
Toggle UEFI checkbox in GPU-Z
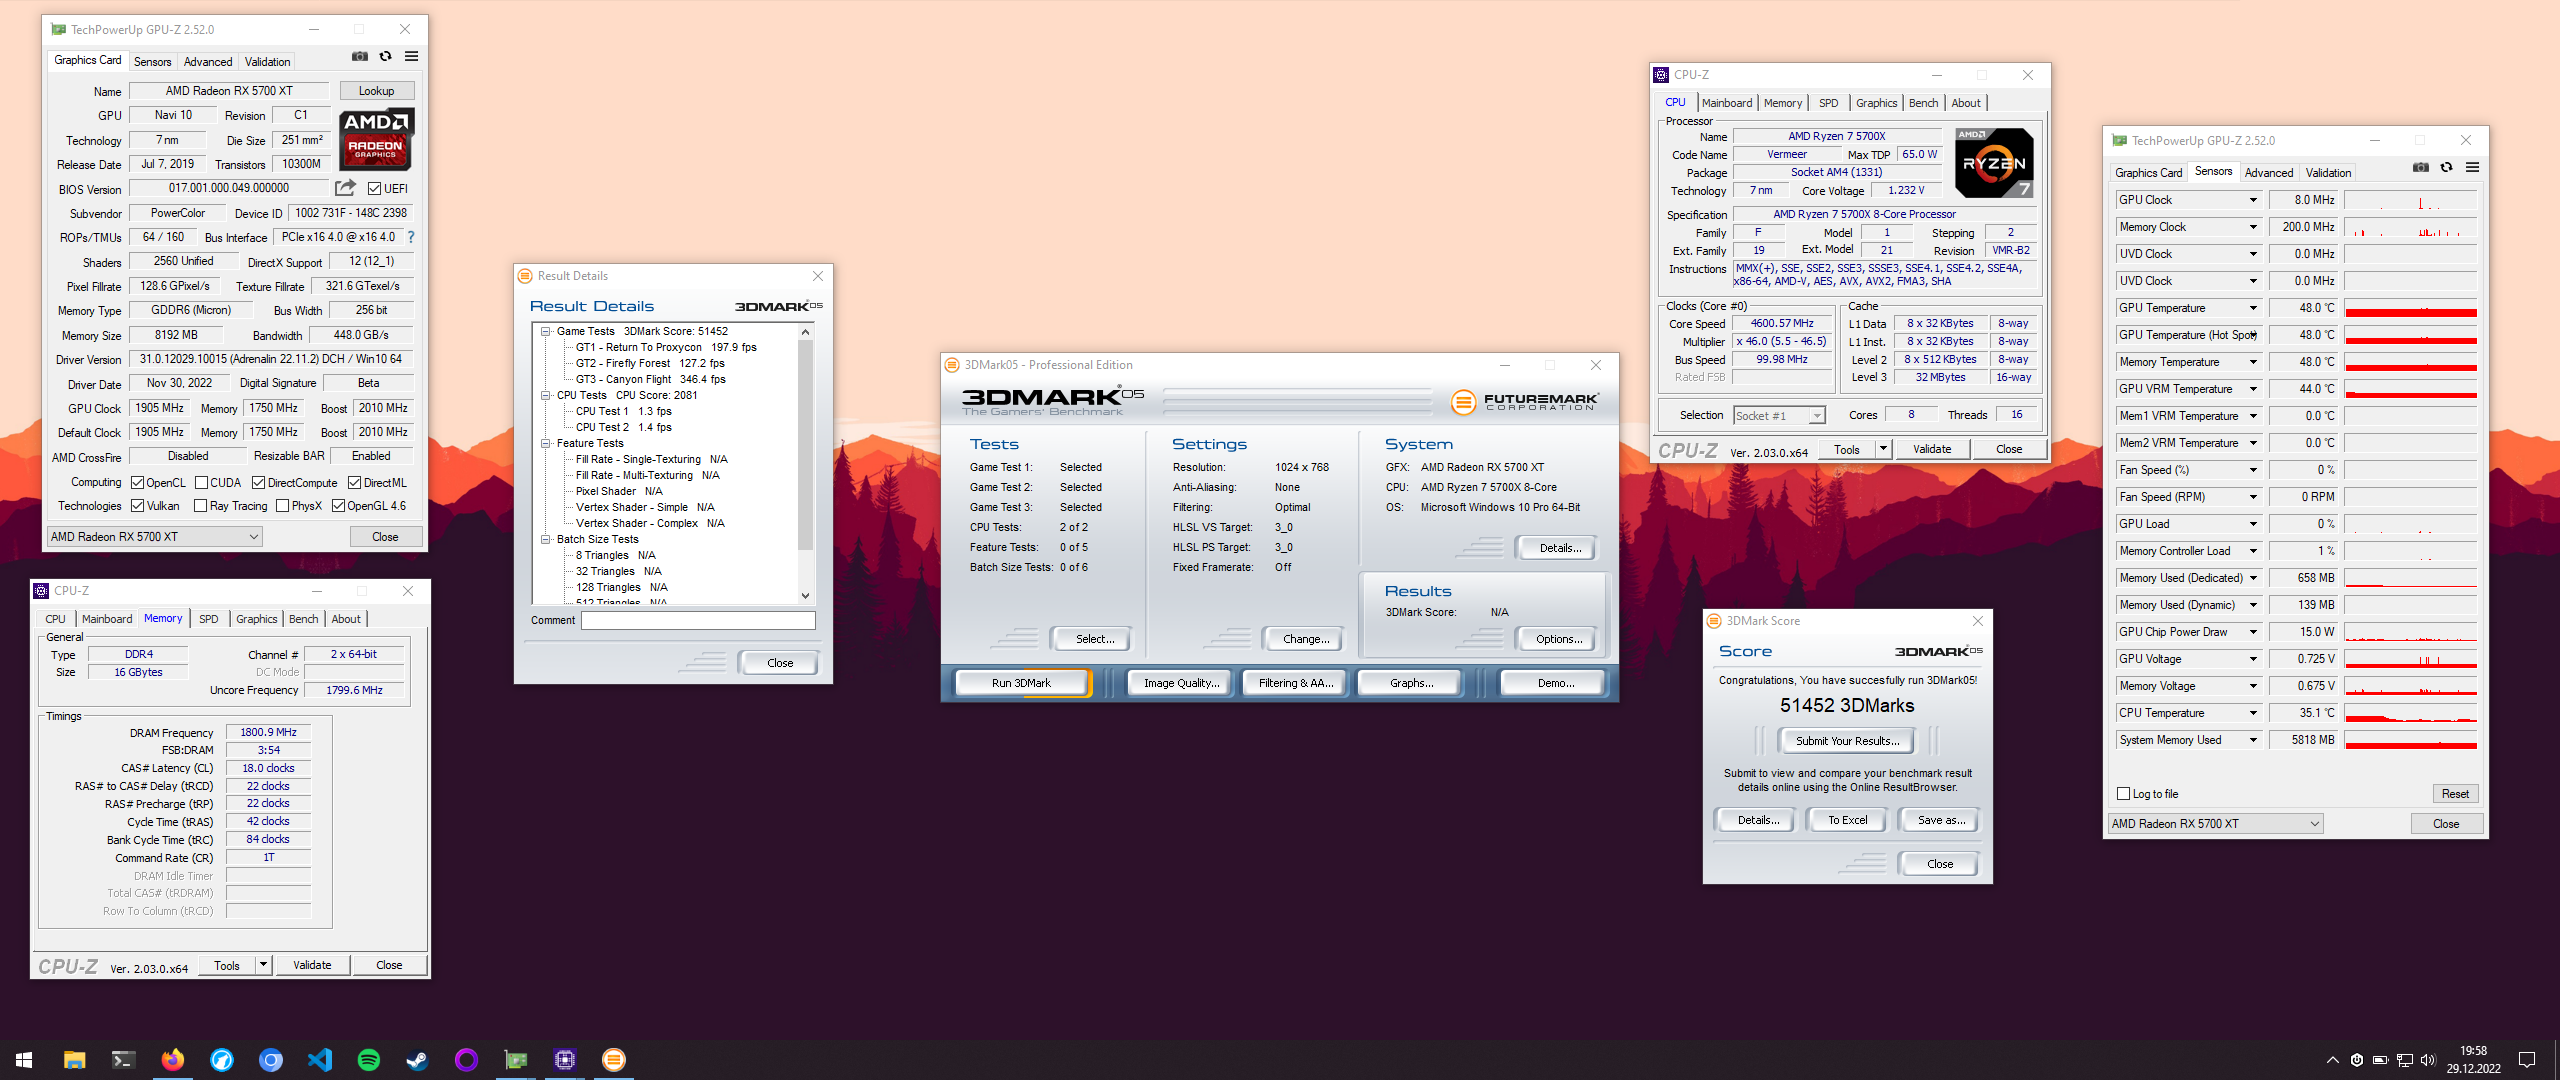(x=374, y=189)
